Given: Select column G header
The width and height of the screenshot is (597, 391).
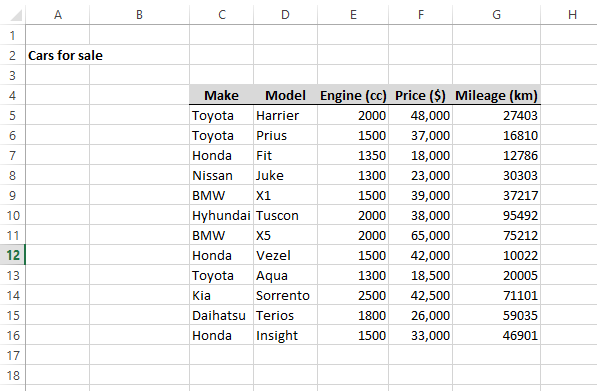Looking at the screenshot, I should point(496,15).
